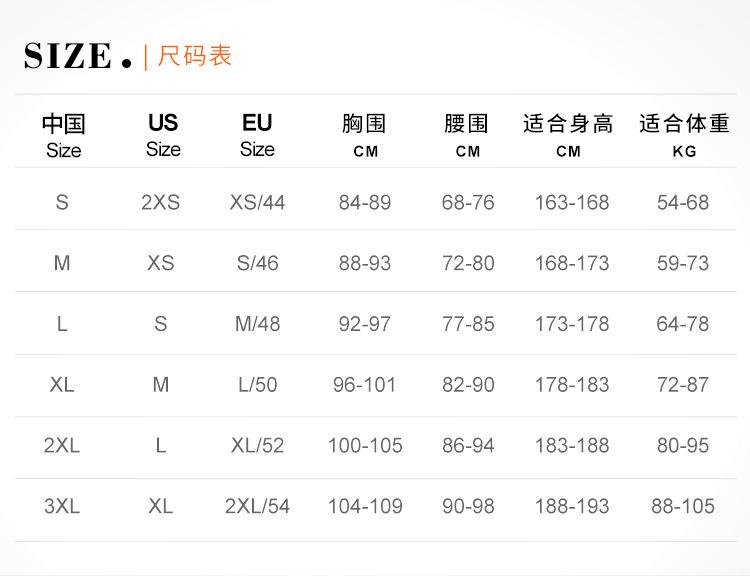Select the EU Size column header
Screen dimensions: 750x576
coord(257,135)
